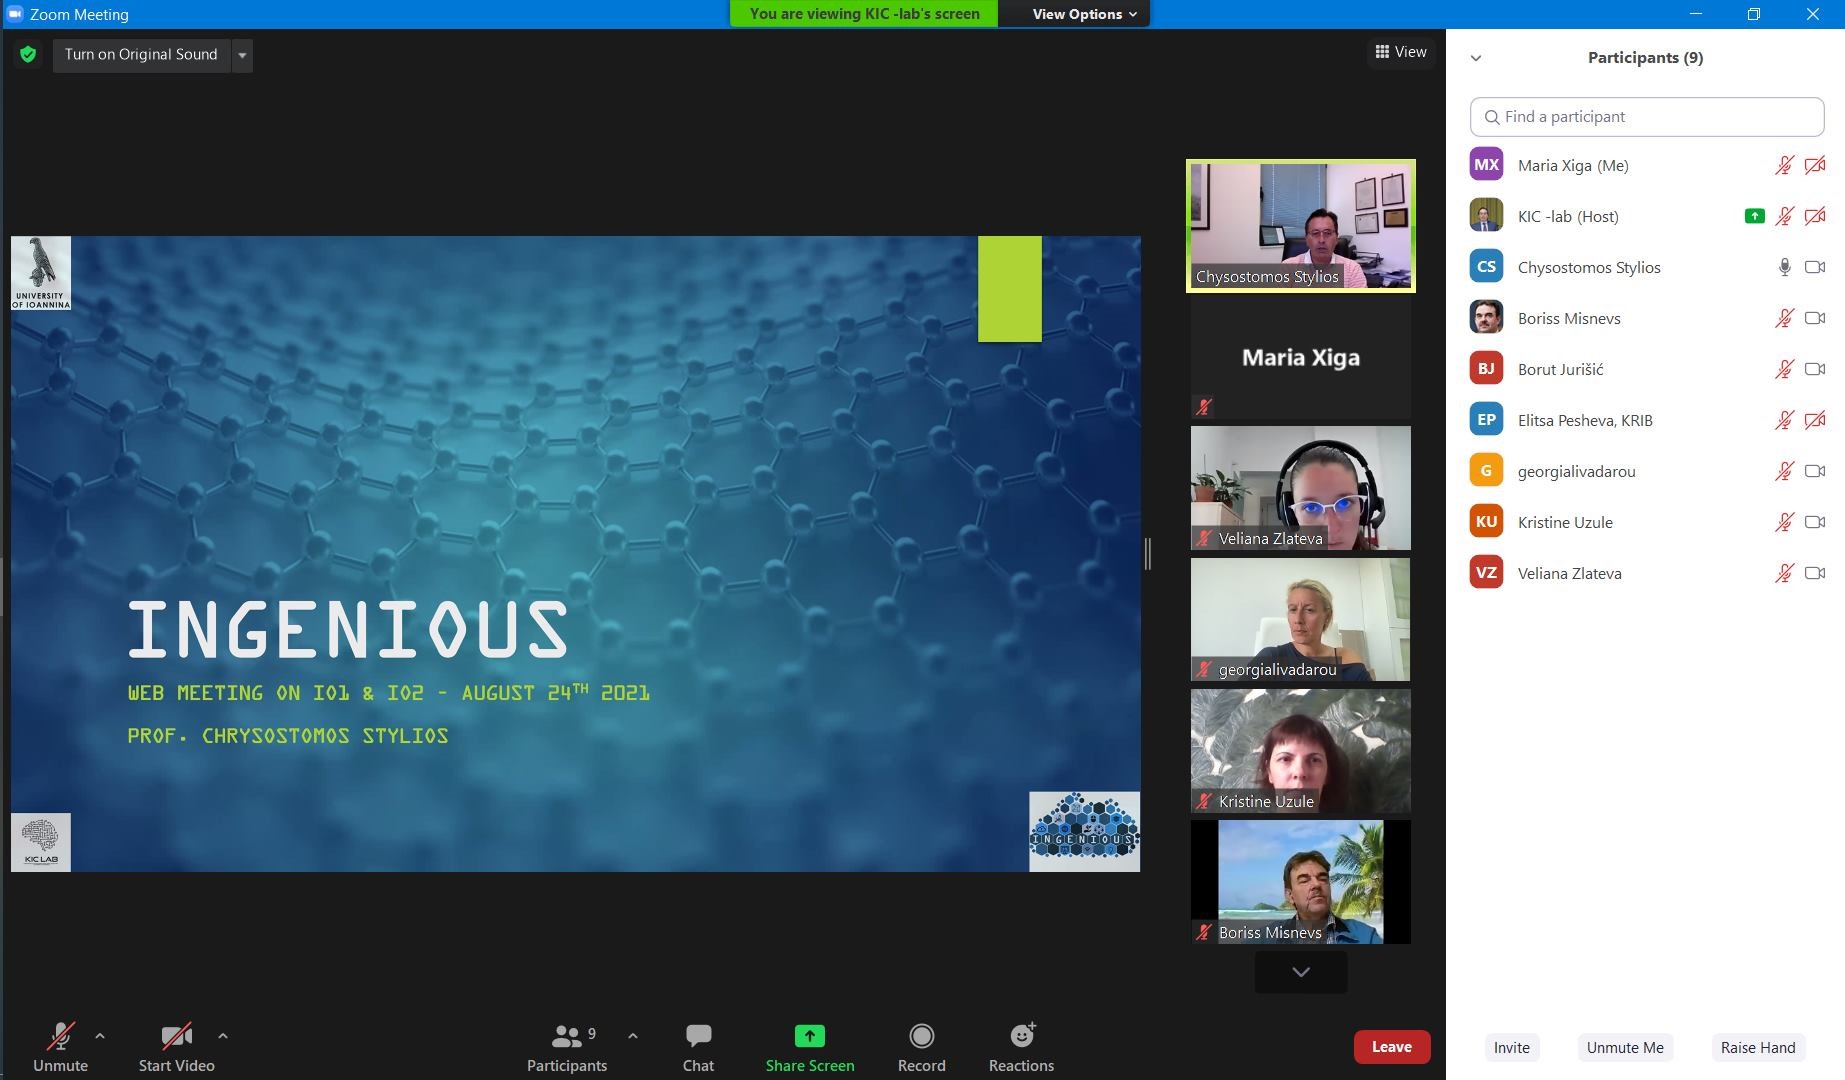Select Boriss Misnevs in the participant list
The width and height of the screenshot is (1845, 1080).
pos(1647,318)
